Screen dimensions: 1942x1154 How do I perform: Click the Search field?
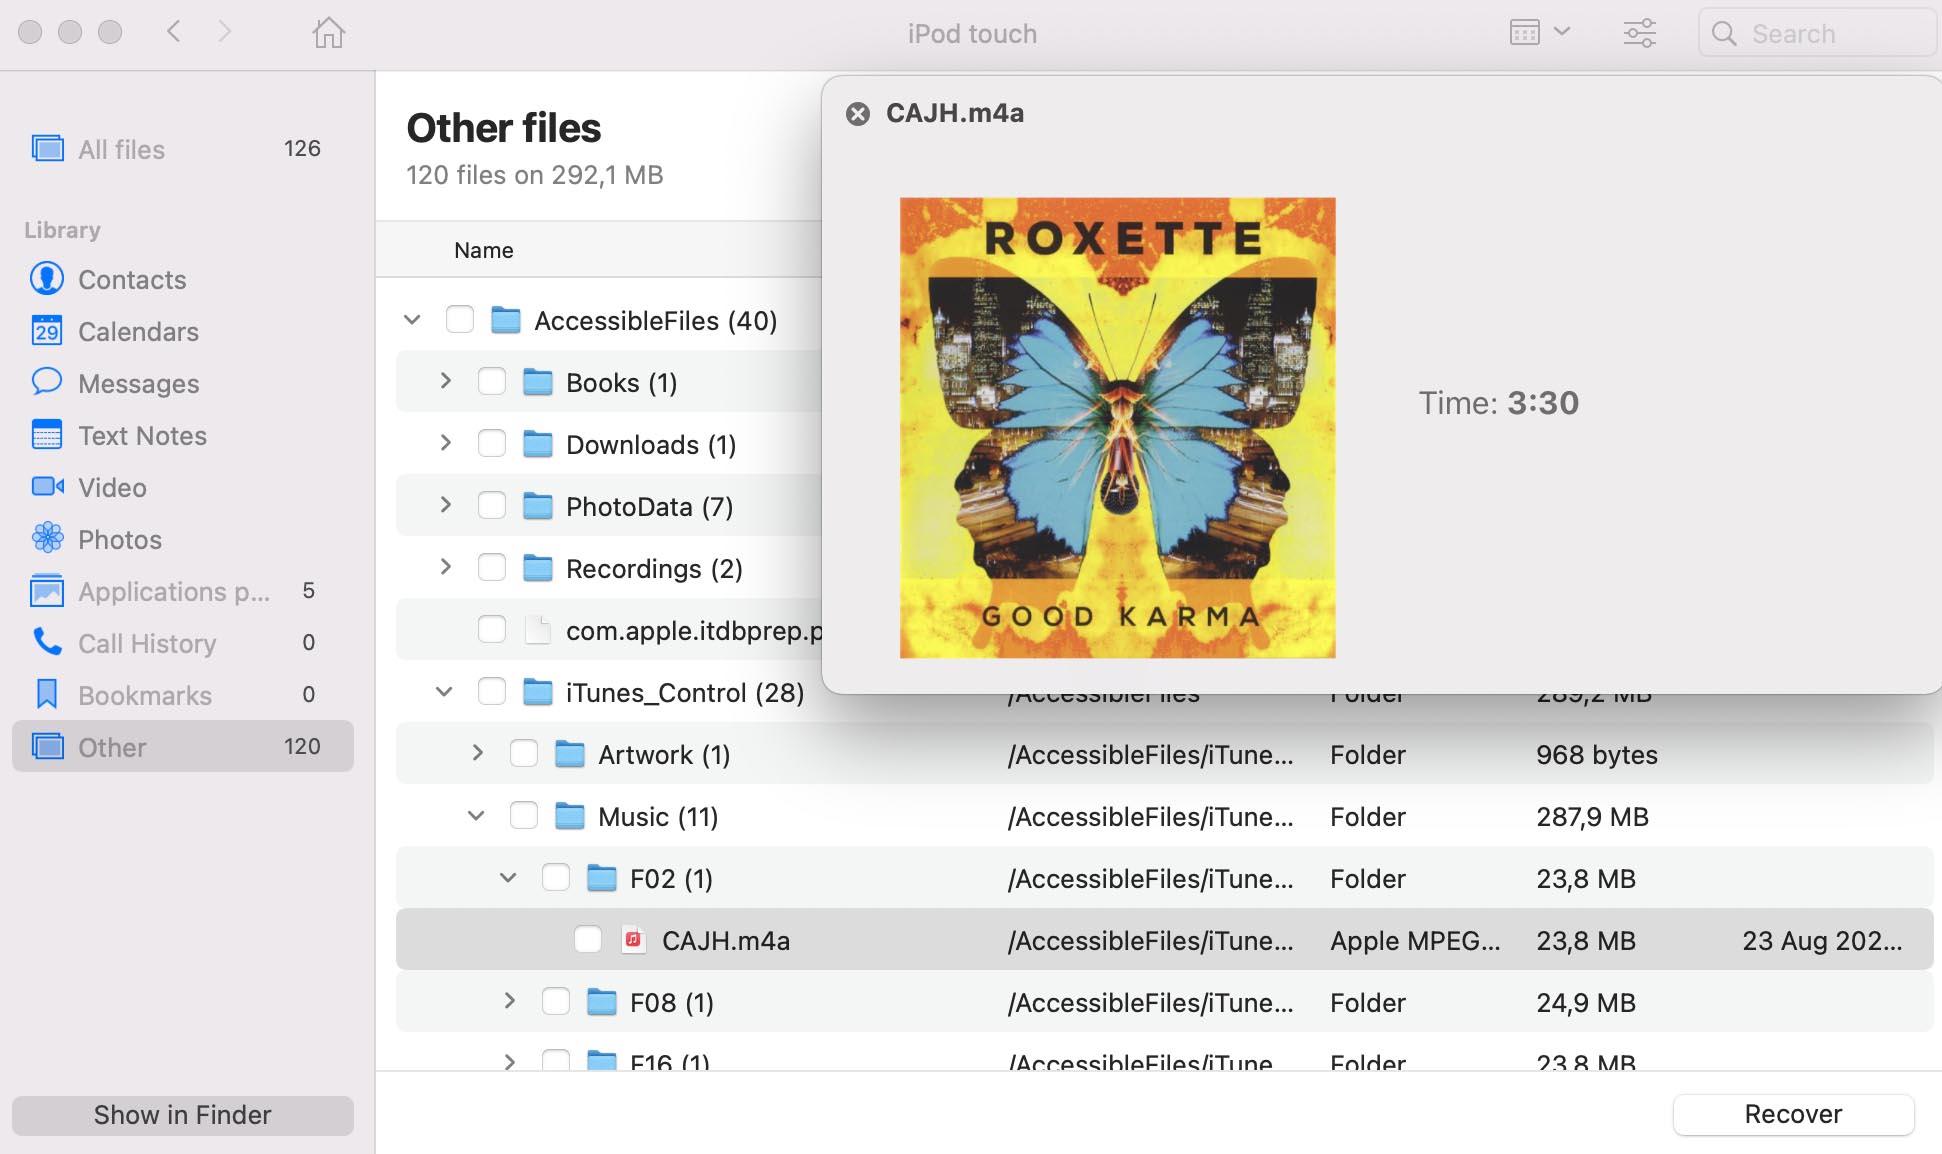point(1817,33)
